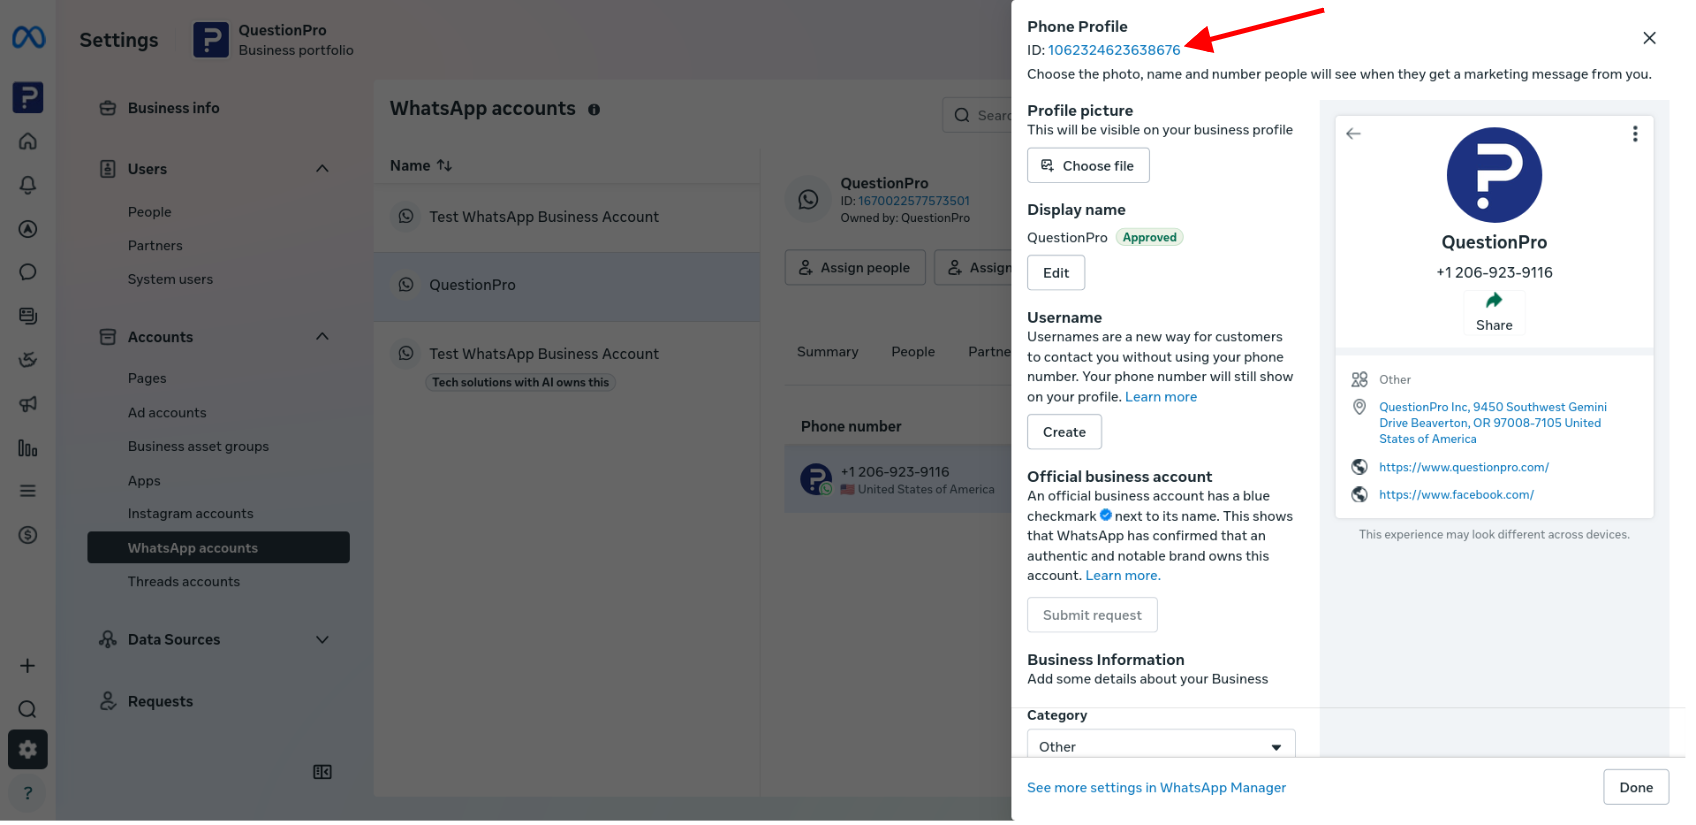Switch to the Summary tab
Image resolution: width=1696 pixels, height=825 pixels.
827,352
